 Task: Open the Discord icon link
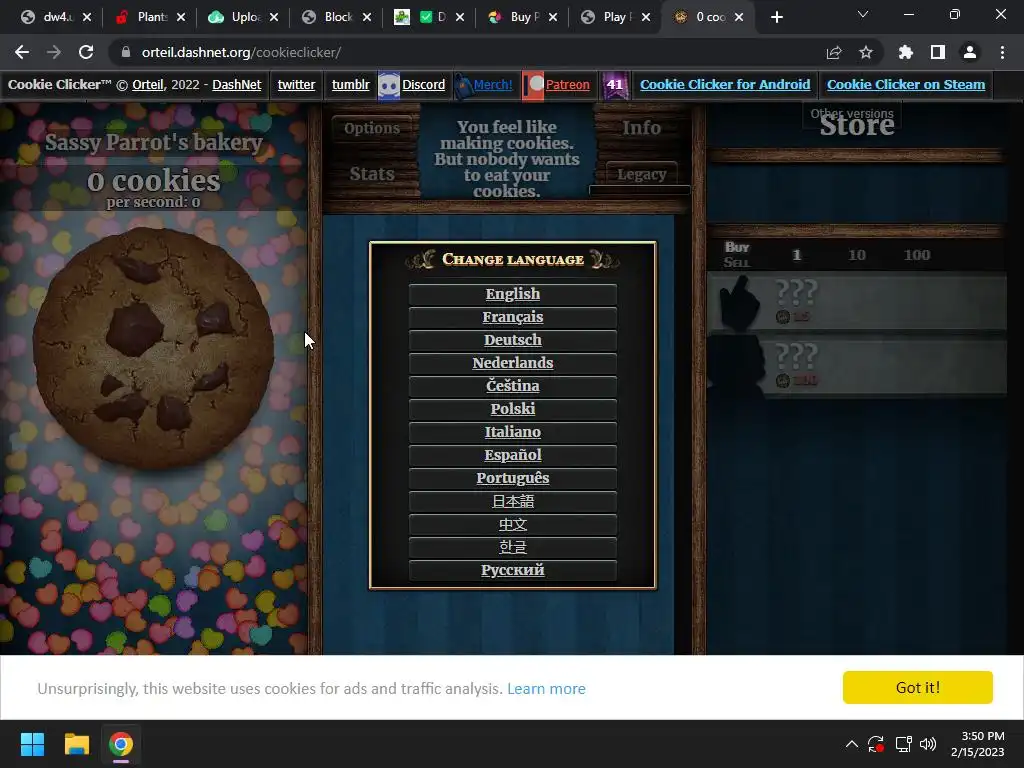point(389,85)
